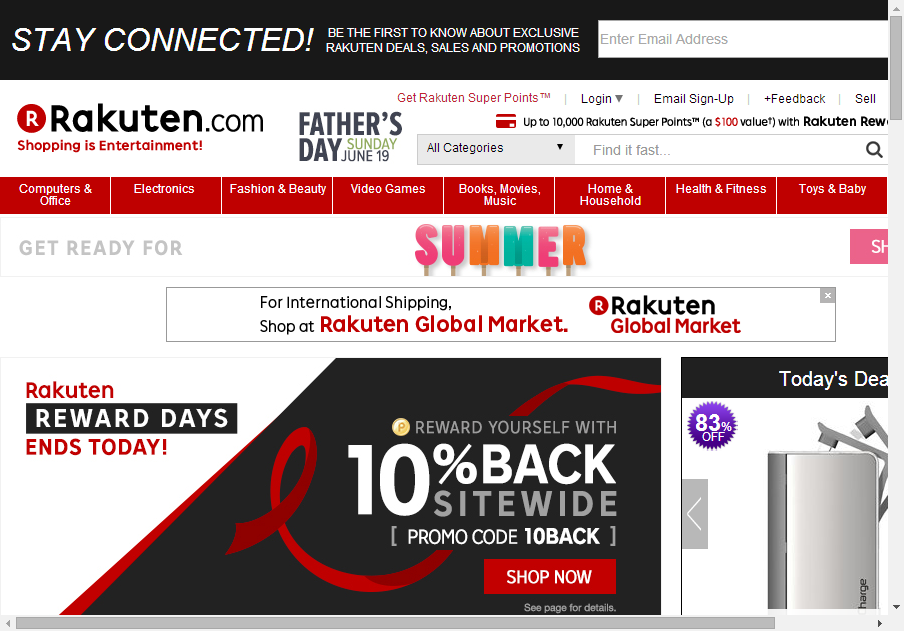Open the Father's Day promotion graphic
Screen dimensions: 904x631
(x=351, y=137)
